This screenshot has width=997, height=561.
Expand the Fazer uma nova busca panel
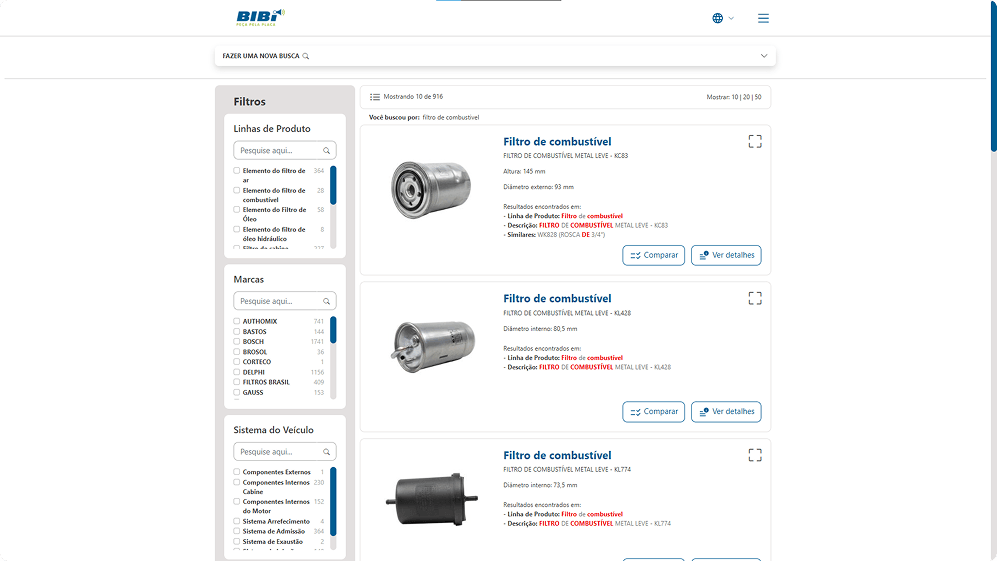click(764, 56)
